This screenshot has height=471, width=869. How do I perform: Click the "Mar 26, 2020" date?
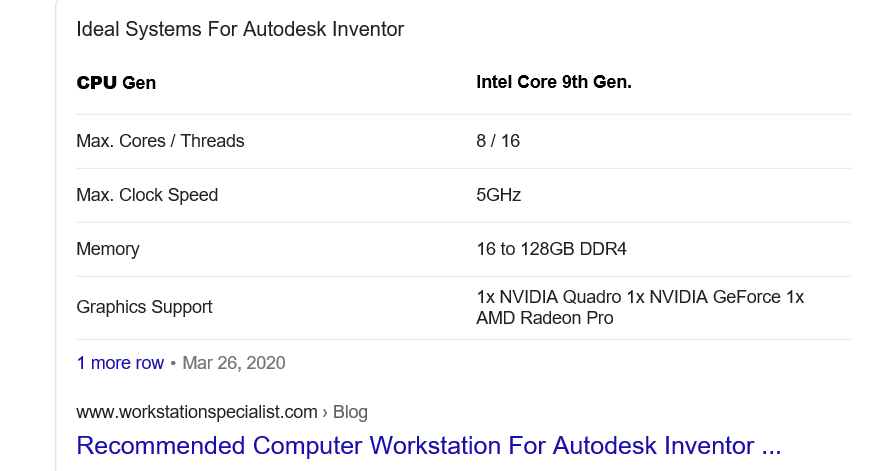click(x=234, y=363)
